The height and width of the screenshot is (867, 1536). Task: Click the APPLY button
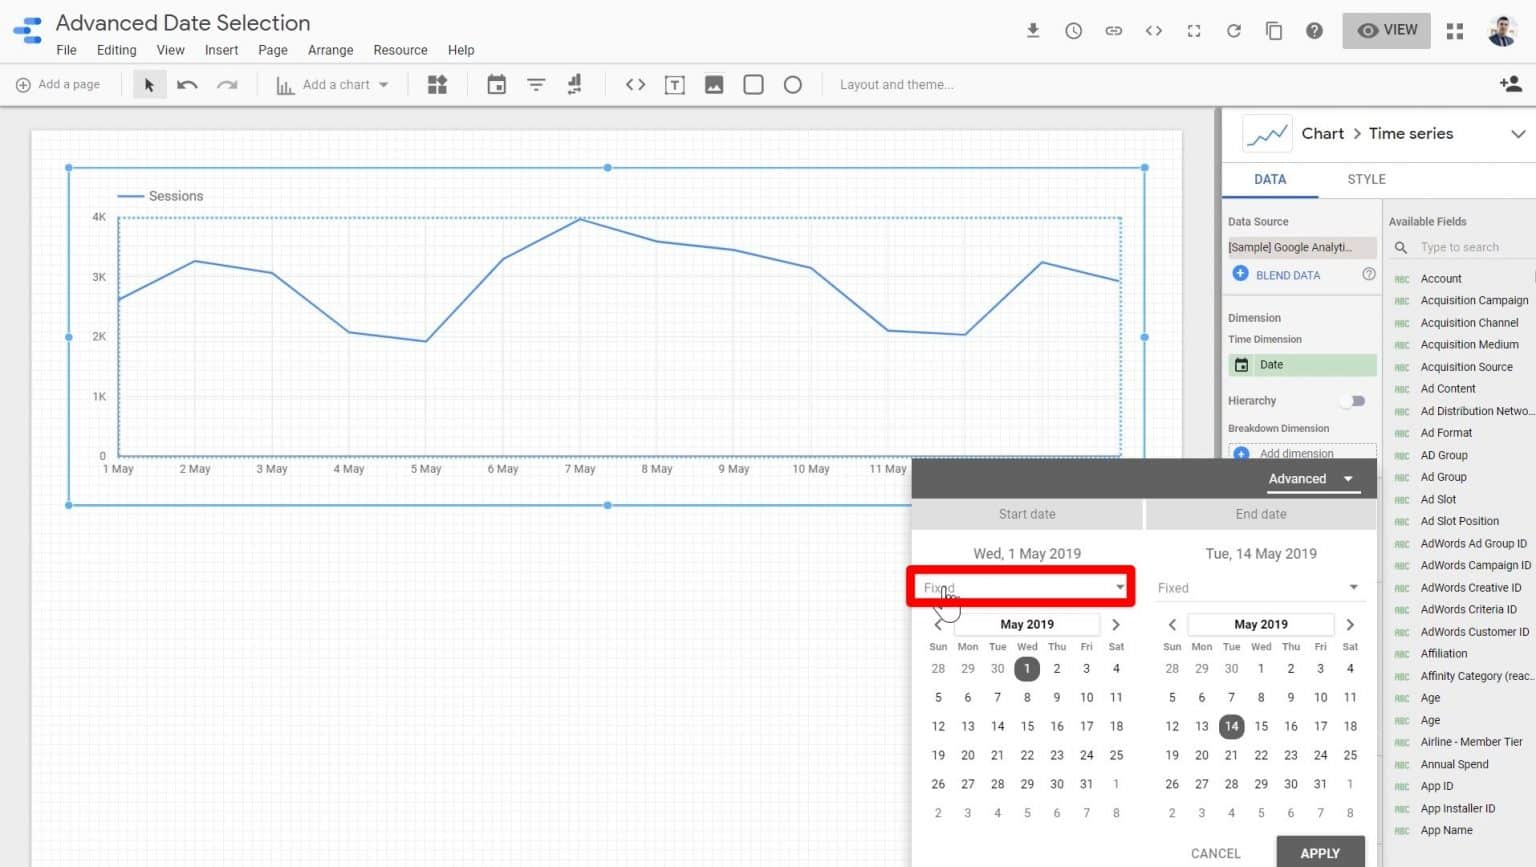coord(1319,852)
